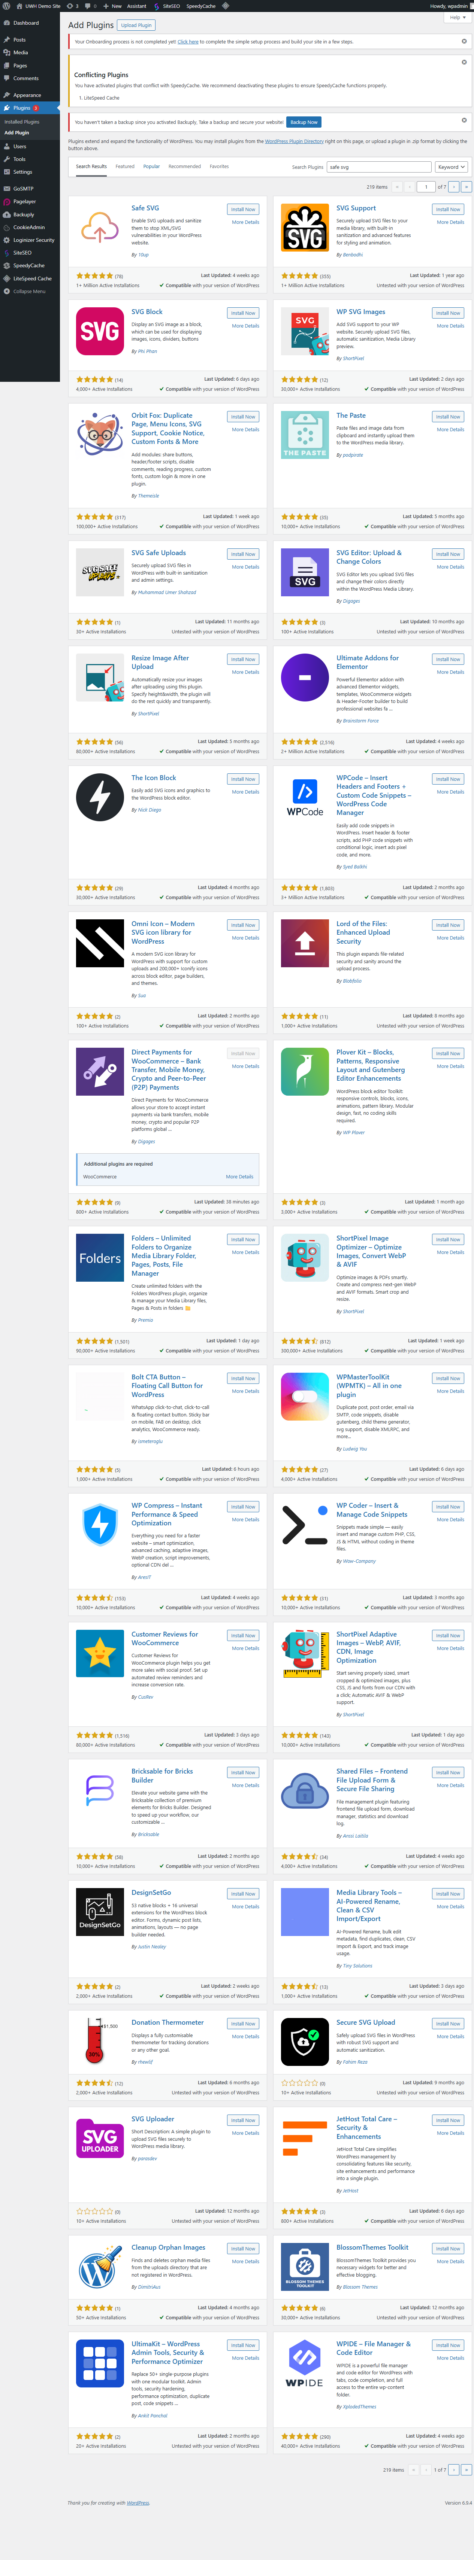Click The Icon Block lightning icon
Image resolution: width=474 pixels, height=2560 pixels.
pos(100,798)
